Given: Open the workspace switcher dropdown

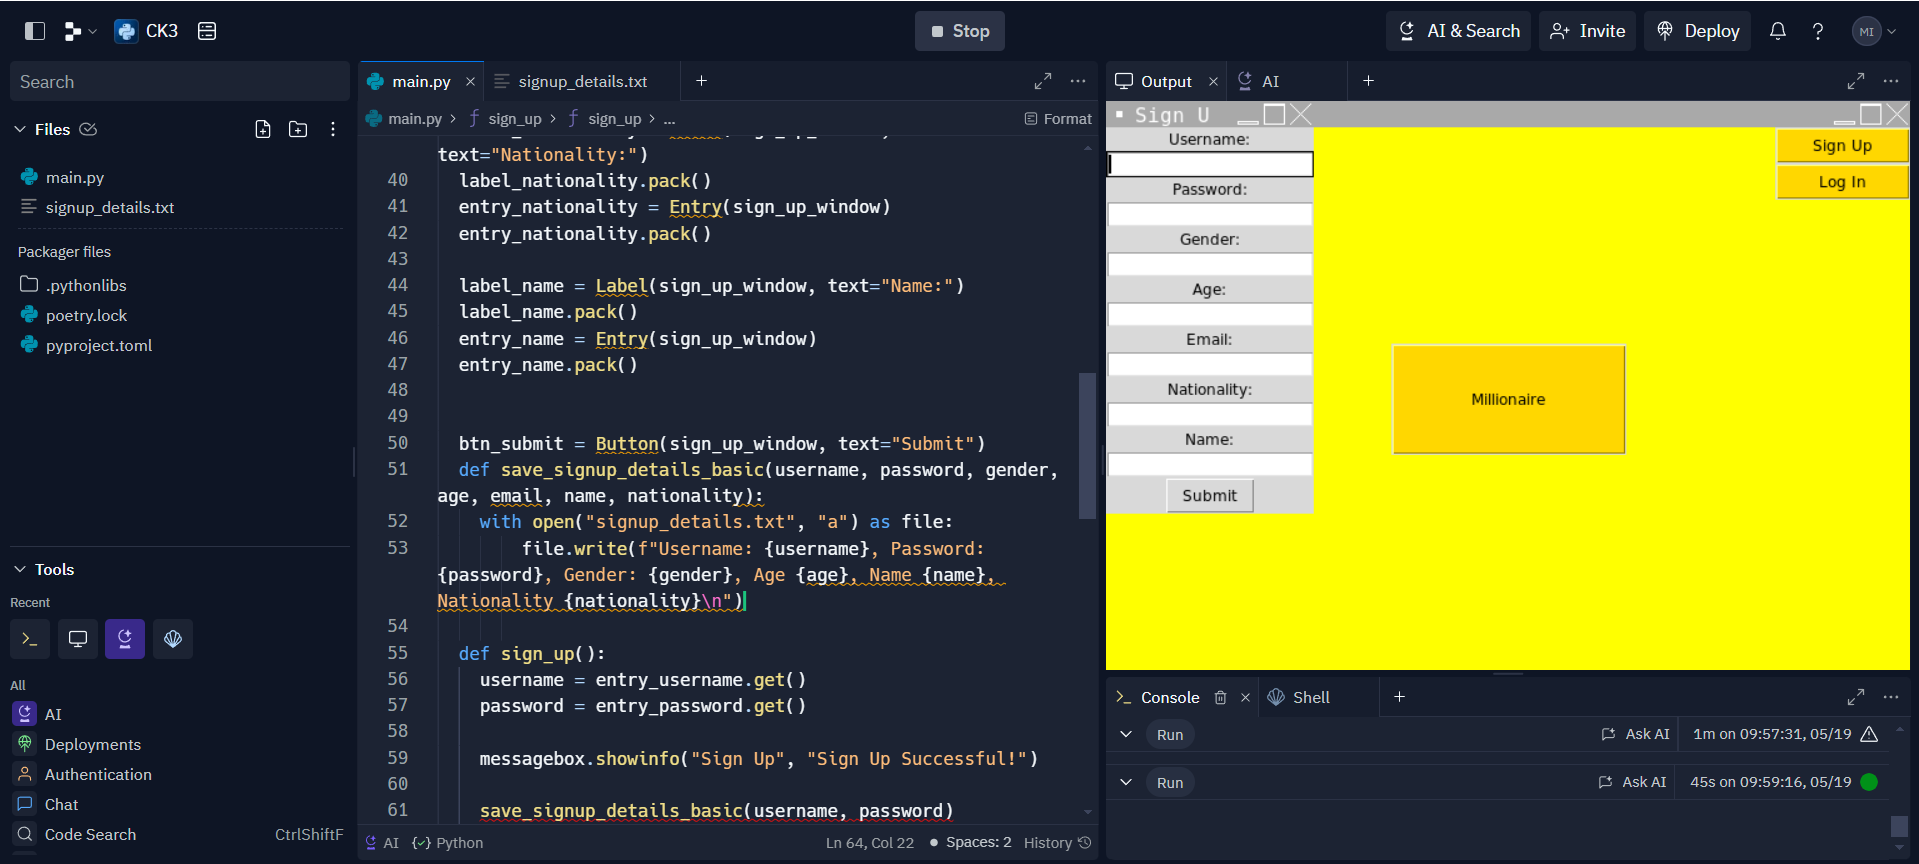Looking at the screenshot, I should [x=80, y=31].
